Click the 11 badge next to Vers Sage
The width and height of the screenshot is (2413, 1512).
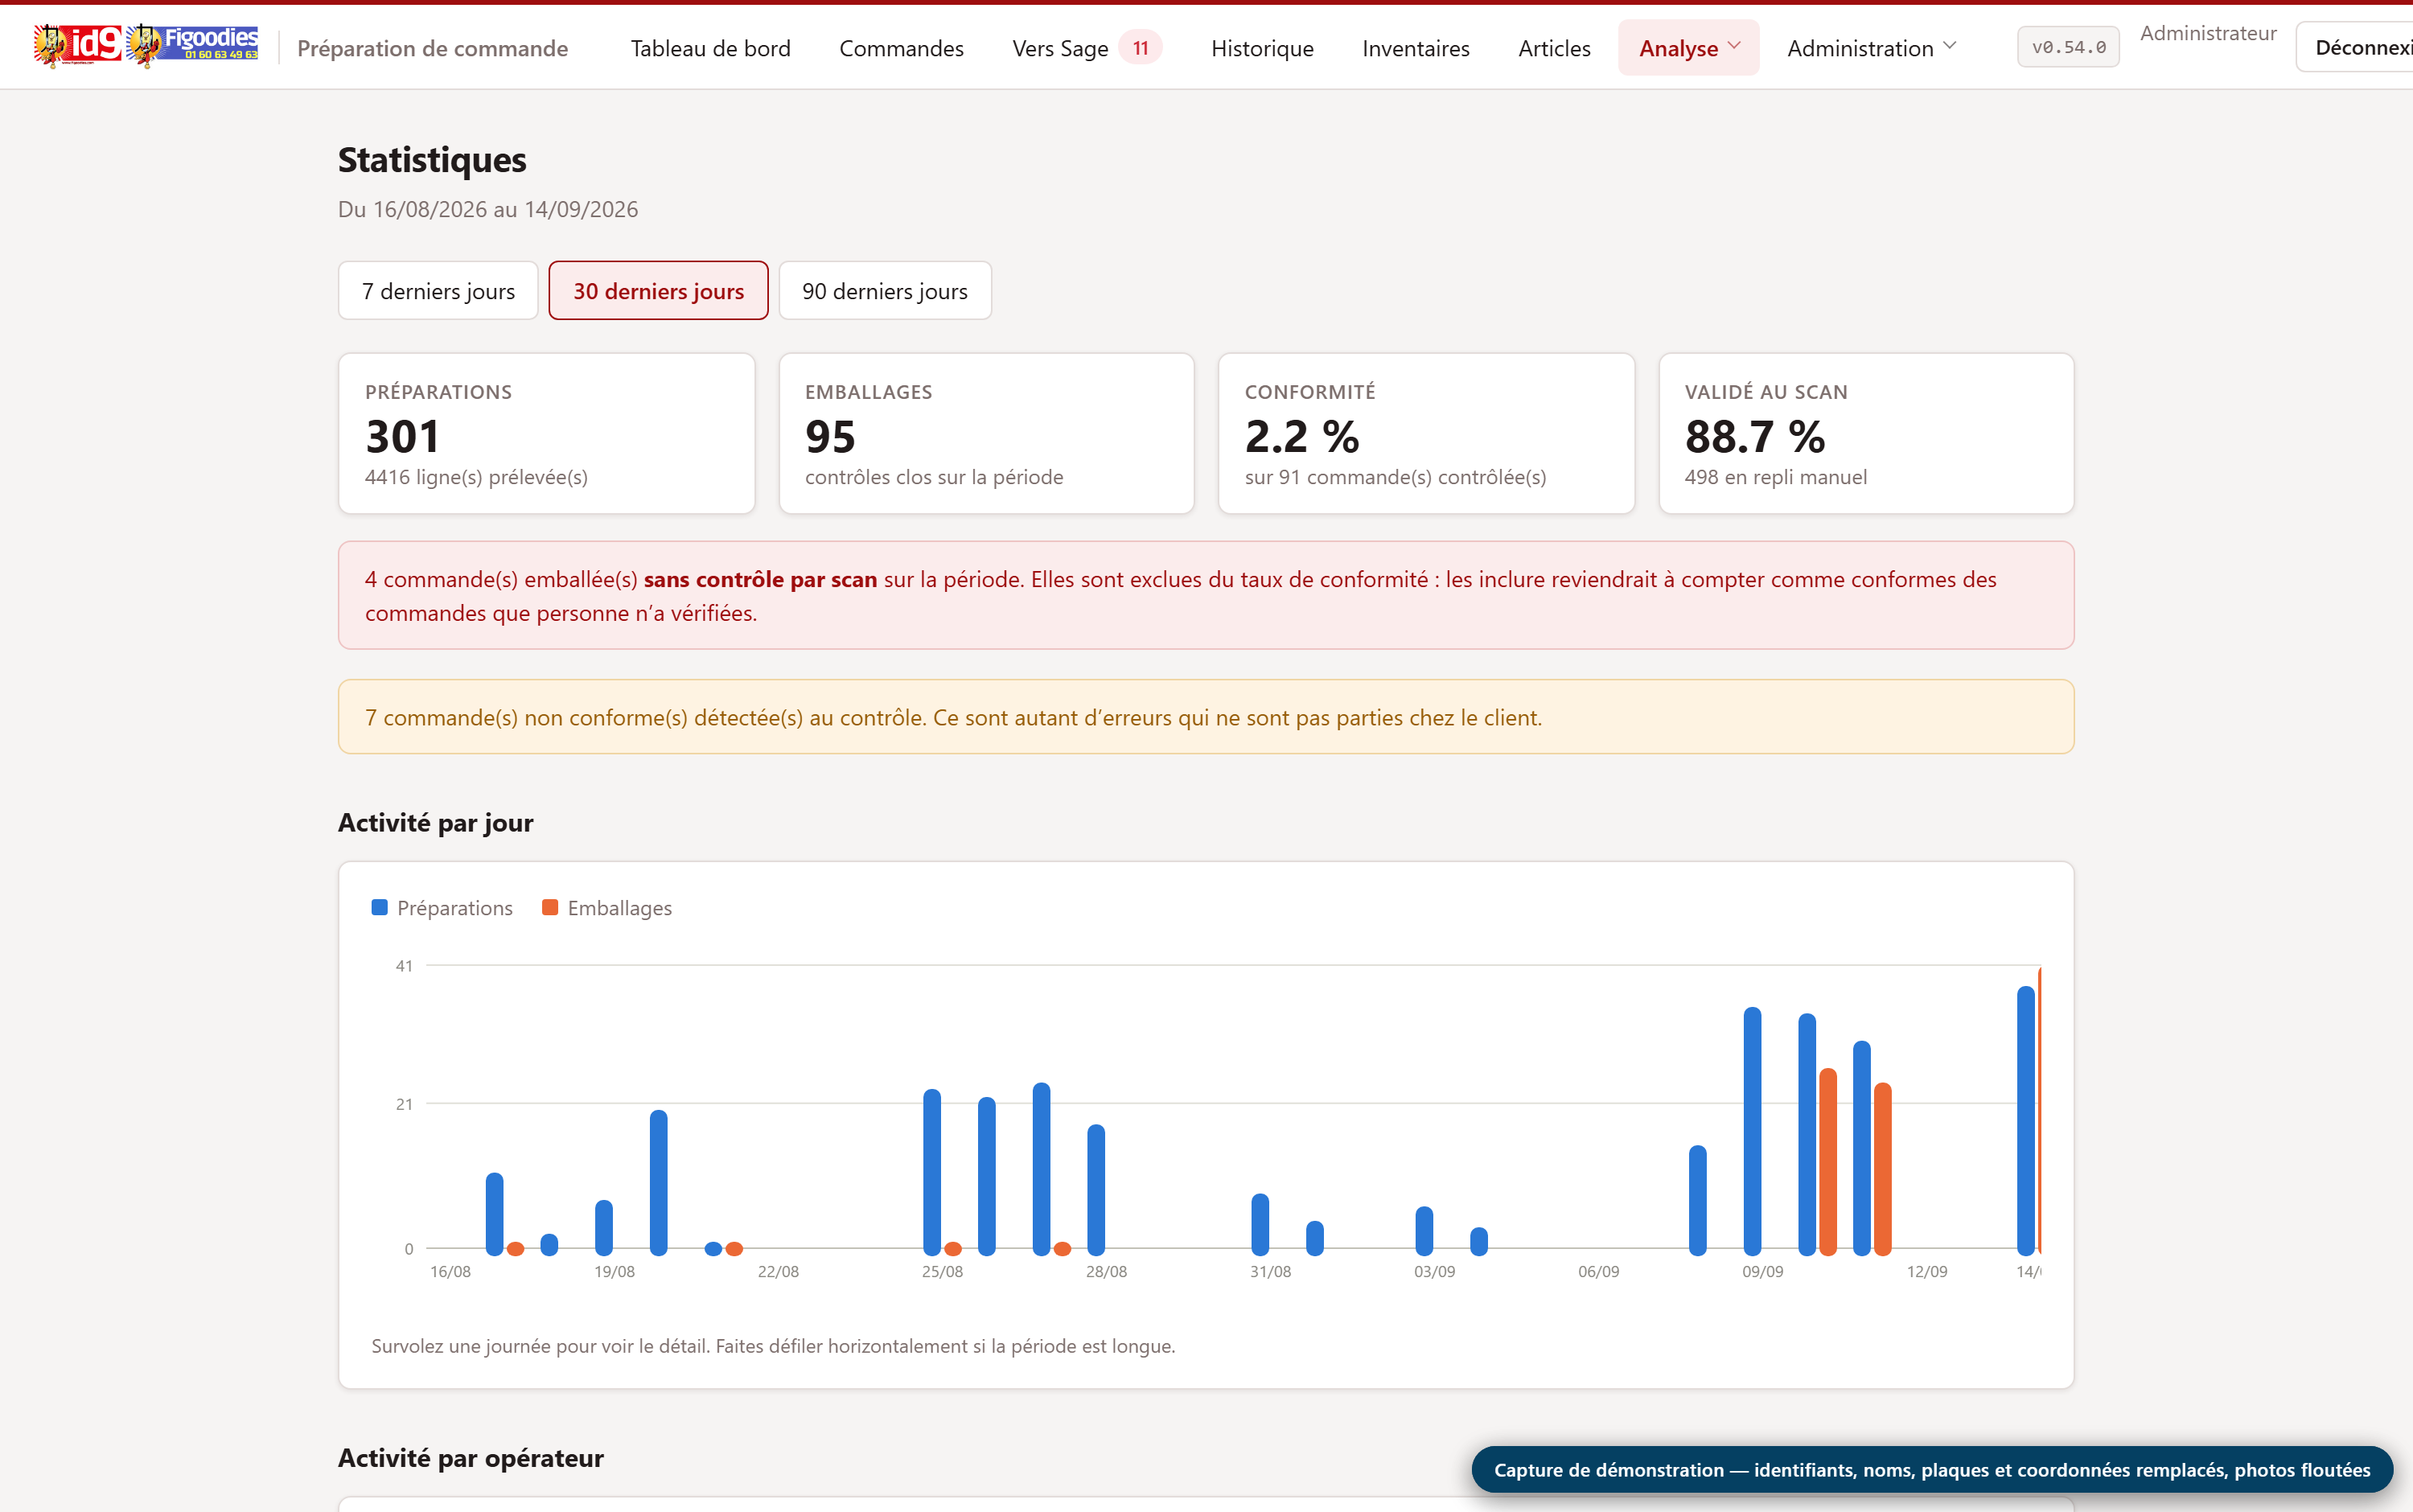(1140, 47)
